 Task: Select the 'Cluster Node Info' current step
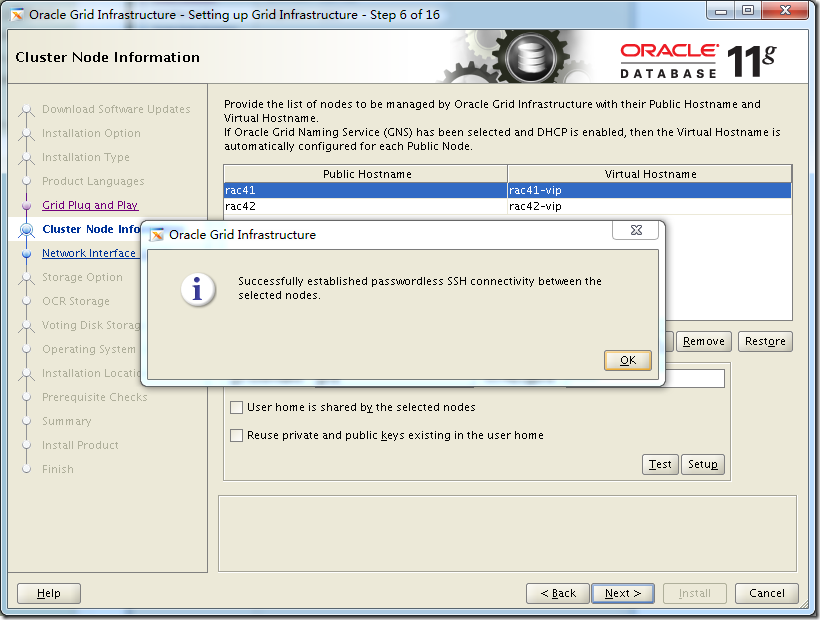click(x=91, y=229)
